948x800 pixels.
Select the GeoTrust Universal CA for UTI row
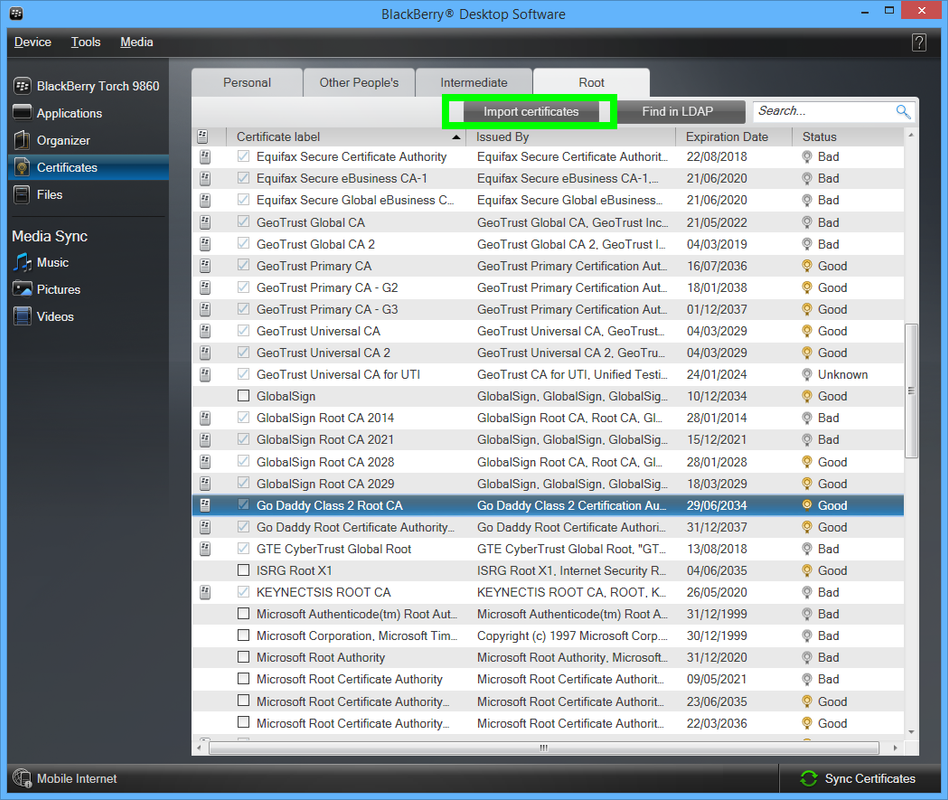pyautogui.click(x=548, y=374)
